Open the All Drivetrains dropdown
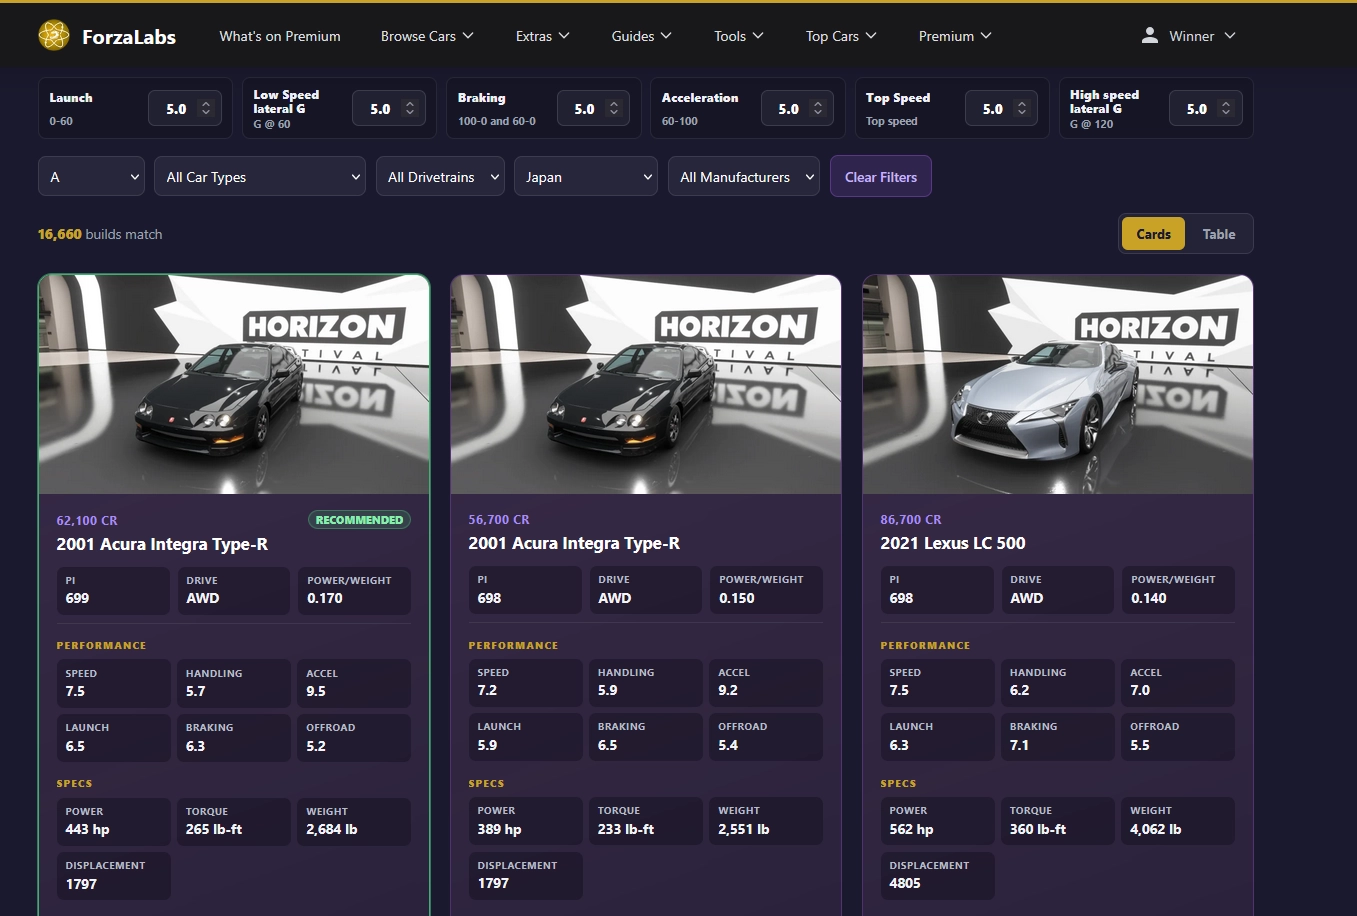Screen dimensions: 1357x916 440,177
